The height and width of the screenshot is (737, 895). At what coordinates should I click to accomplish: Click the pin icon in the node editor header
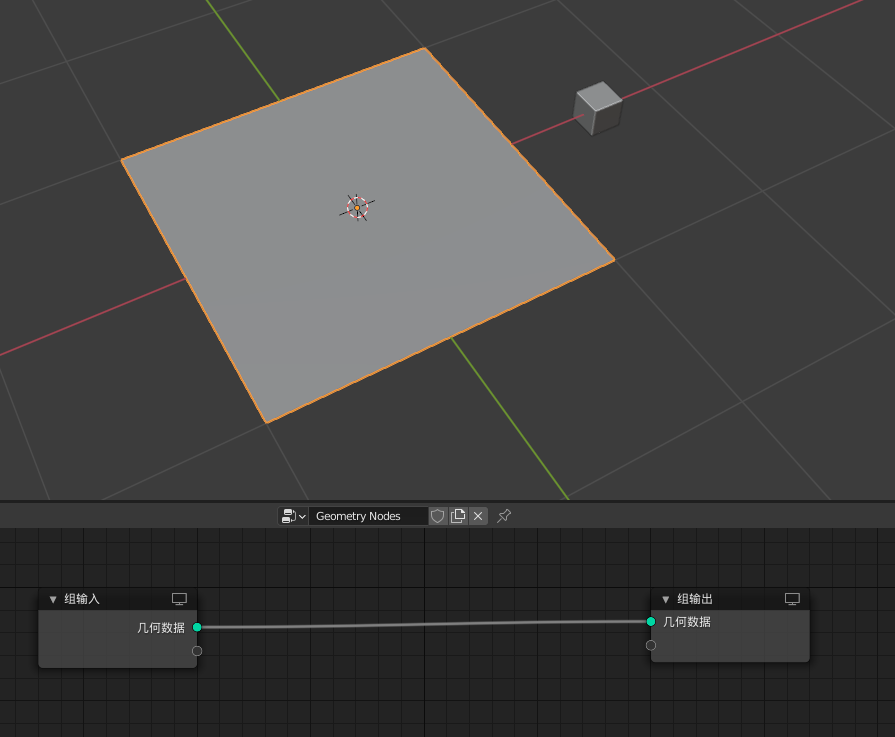pos(503,515)
